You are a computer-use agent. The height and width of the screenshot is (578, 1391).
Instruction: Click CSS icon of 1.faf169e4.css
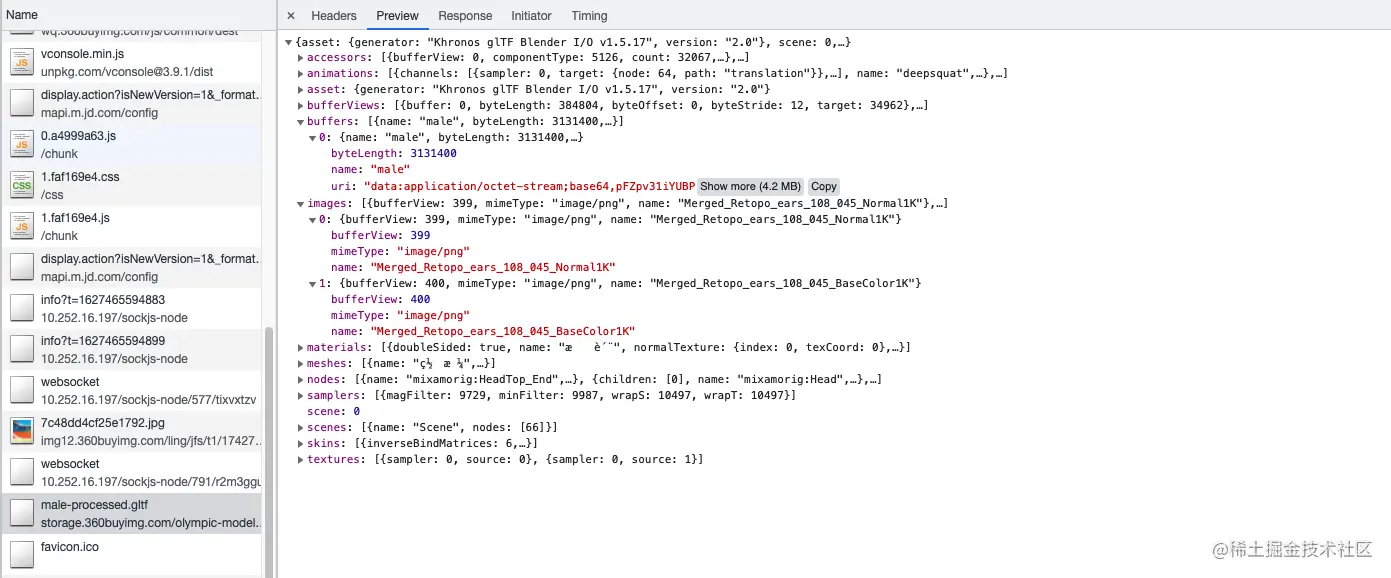[x=21, y=185]
